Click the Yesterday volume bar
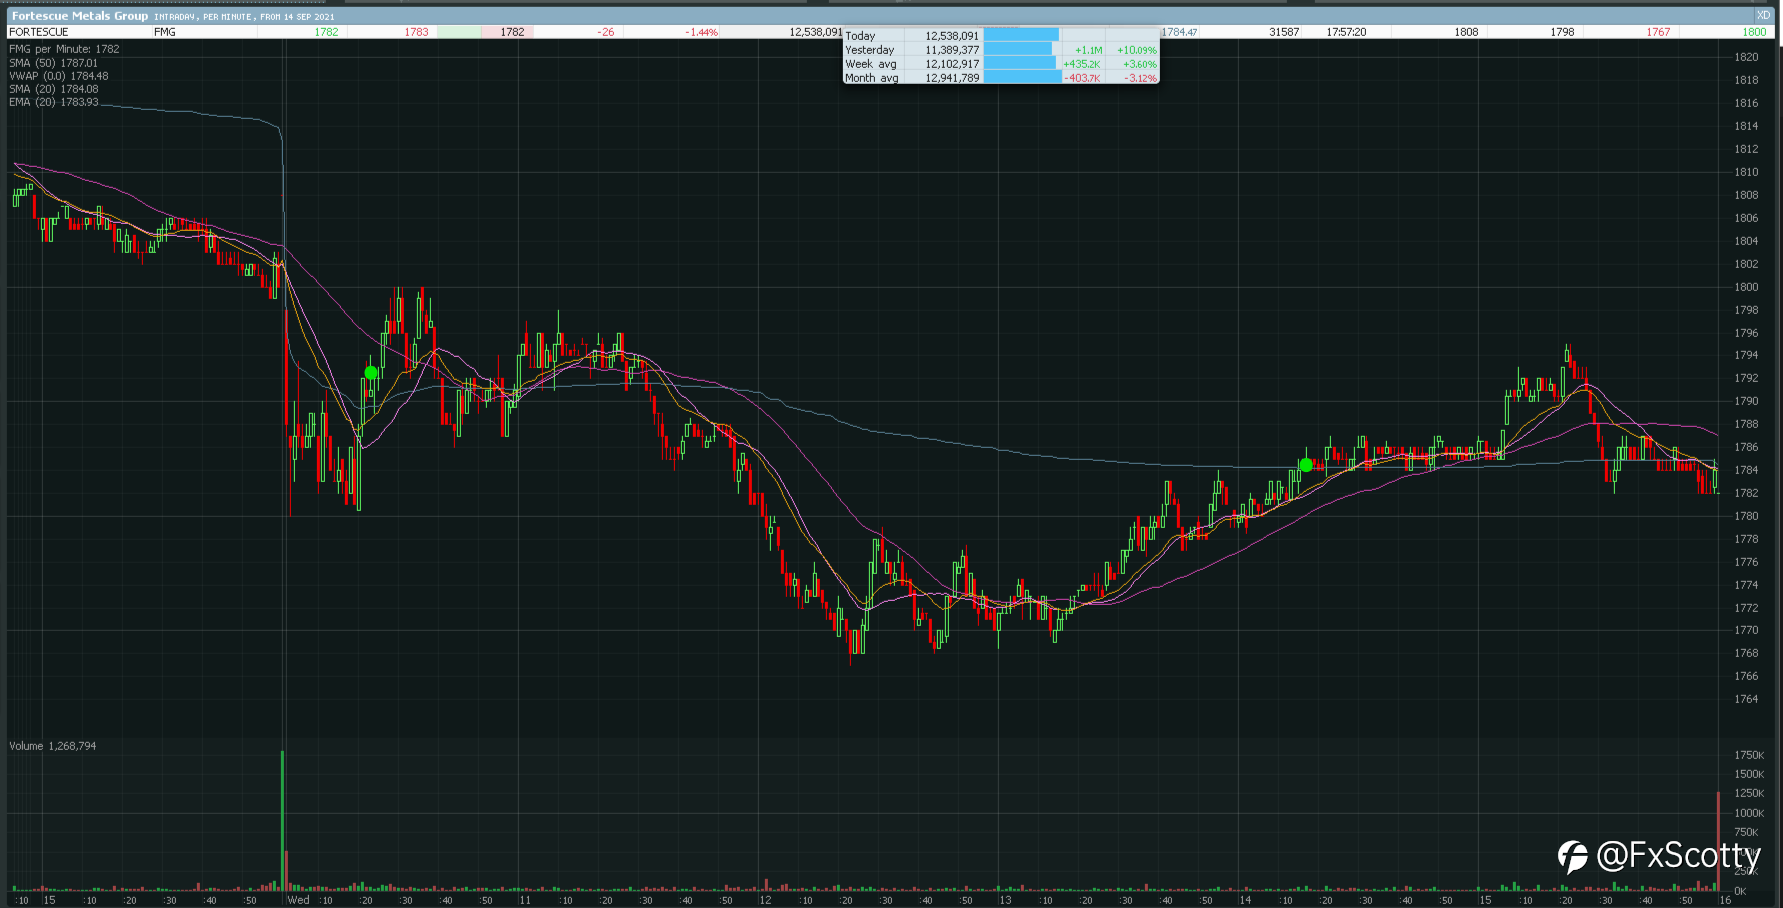 click(x=1018, y=49)
